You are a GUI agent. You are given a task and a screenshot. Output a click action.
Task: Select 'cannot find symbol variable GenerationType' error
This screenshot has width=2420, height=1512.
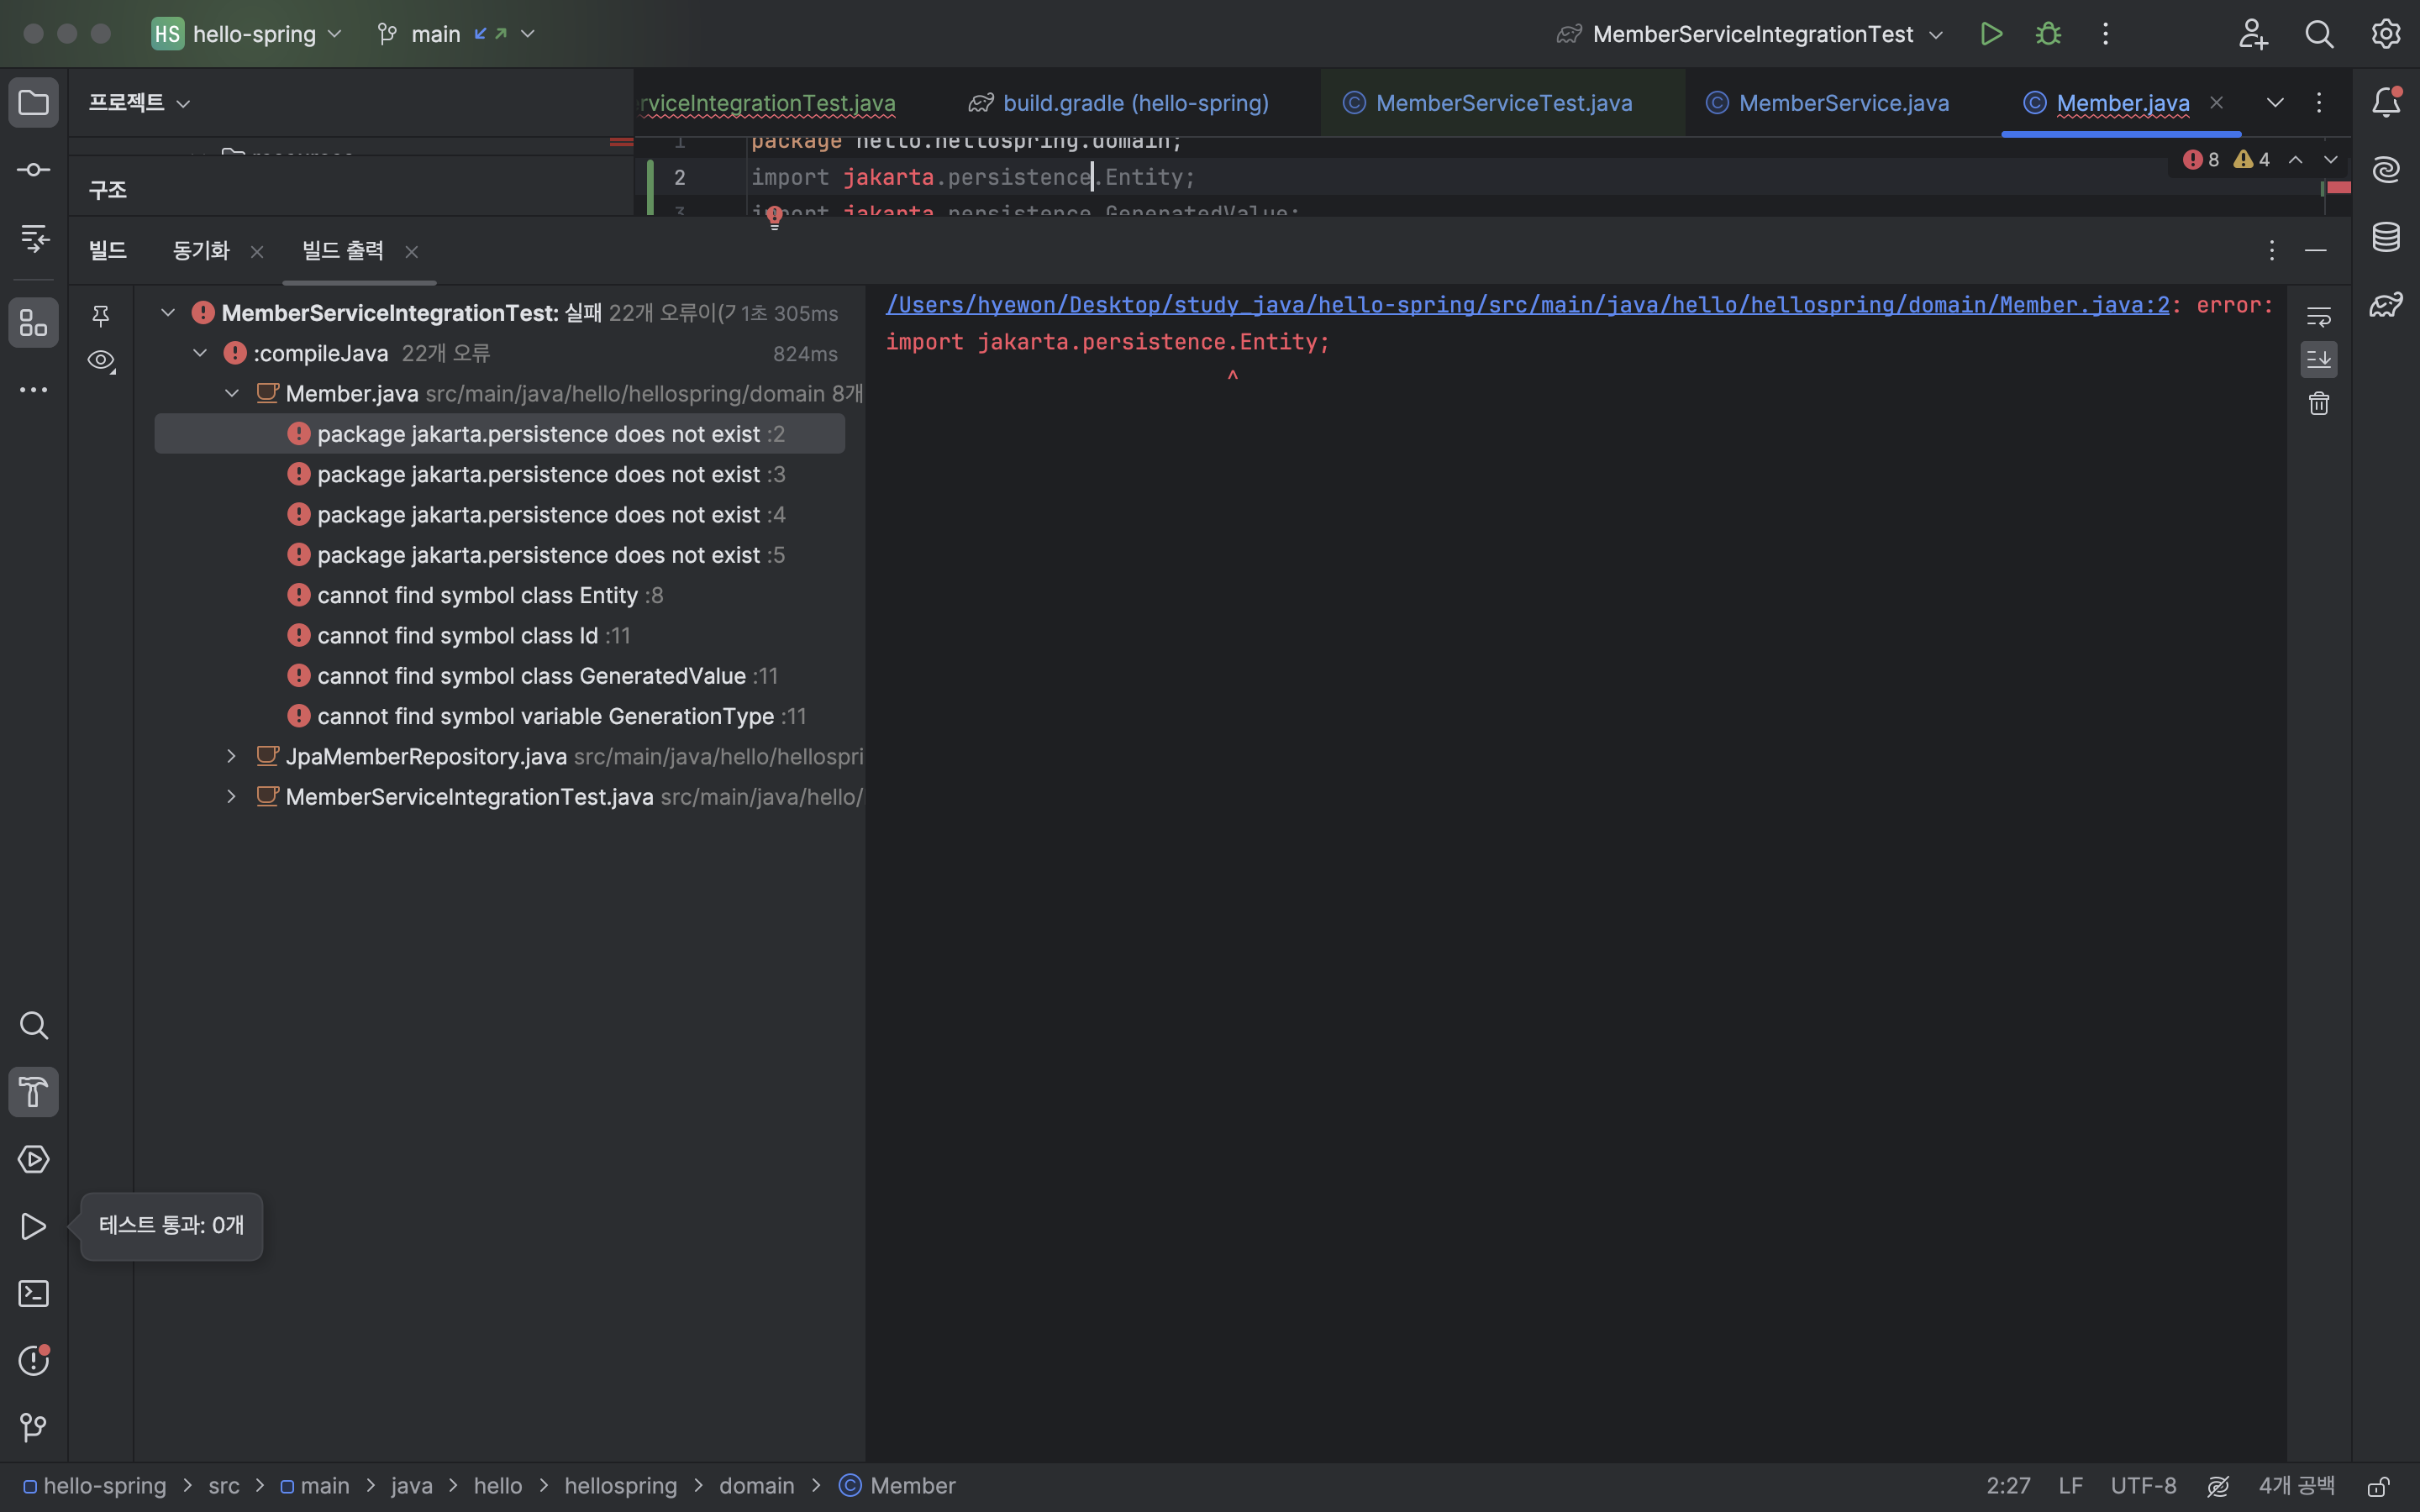coord(500,716)
